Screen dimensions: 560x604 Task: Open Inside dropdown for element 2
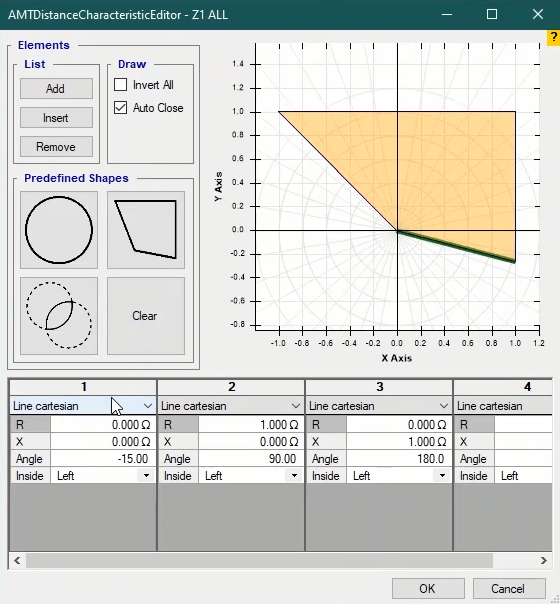click(x=294, y=476)
